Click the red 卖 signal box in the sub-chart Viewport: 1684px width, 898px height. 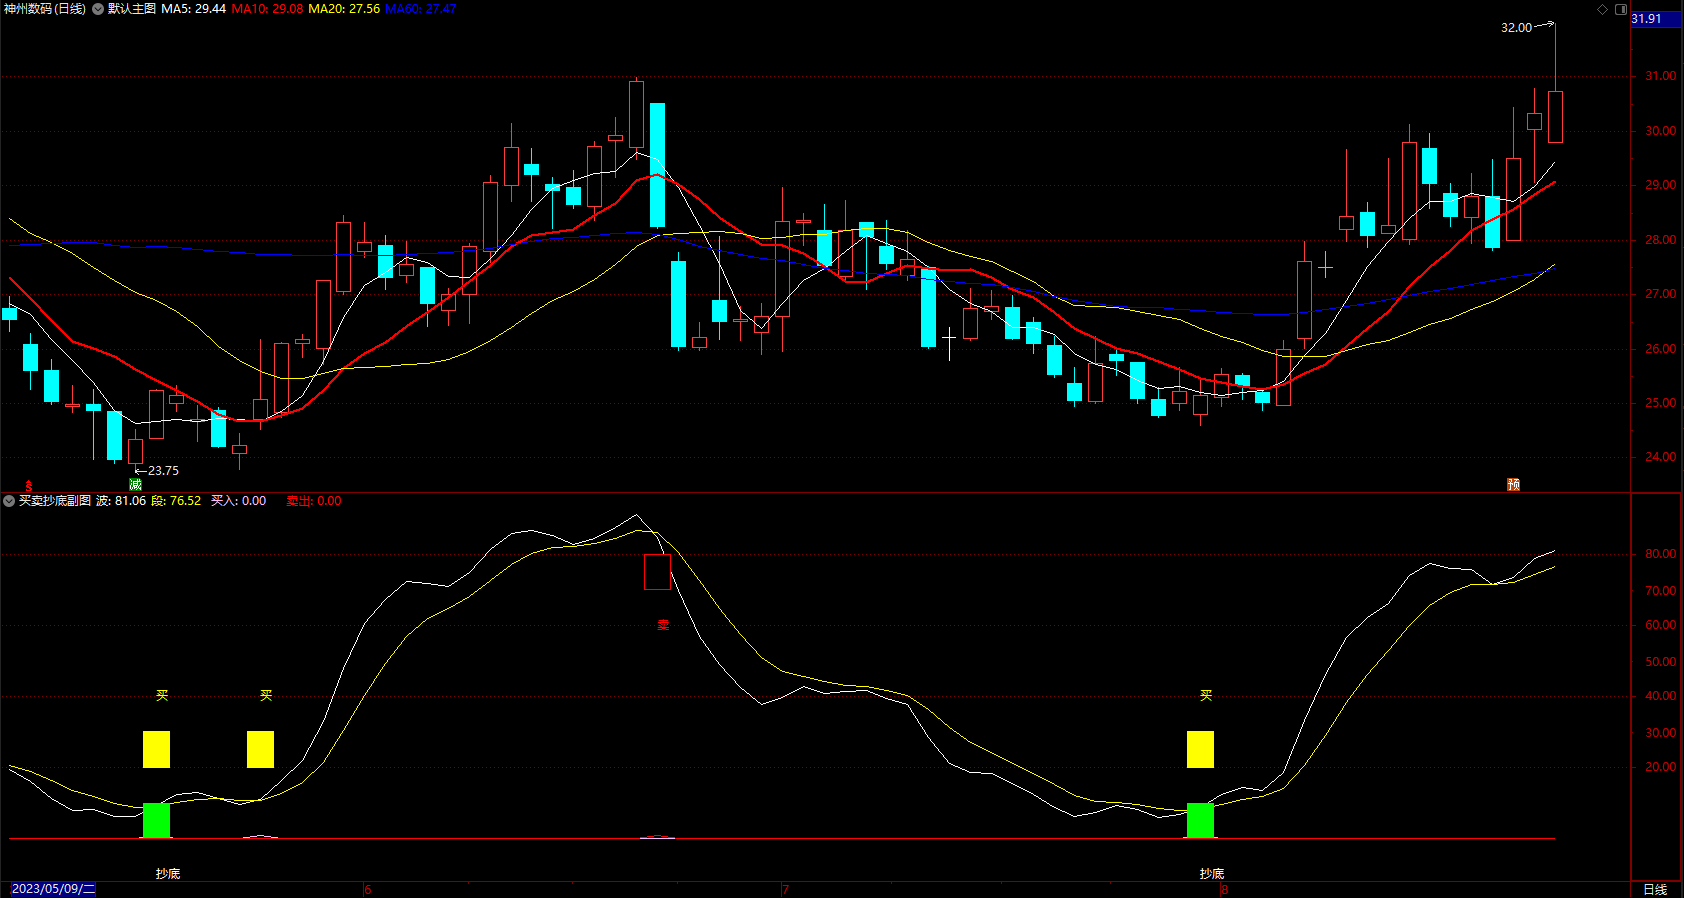pos(657,572)
